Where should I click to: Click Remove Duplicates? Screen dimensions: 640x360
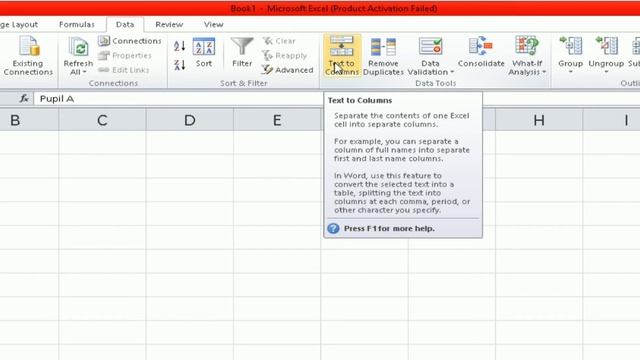(x=383, y=56)
